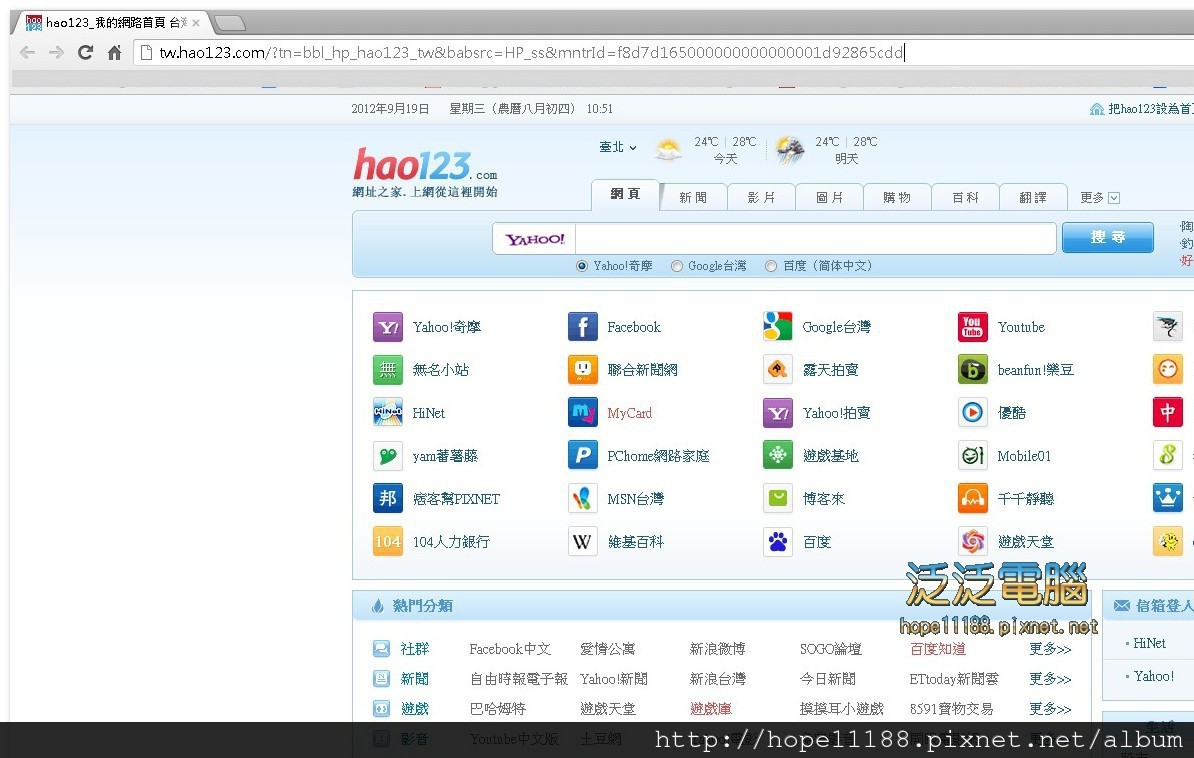The height and width of the screenshot is (758, 1194).
Task: Expand 更多>> in the 社群 row
Action: pos(1050,649)
